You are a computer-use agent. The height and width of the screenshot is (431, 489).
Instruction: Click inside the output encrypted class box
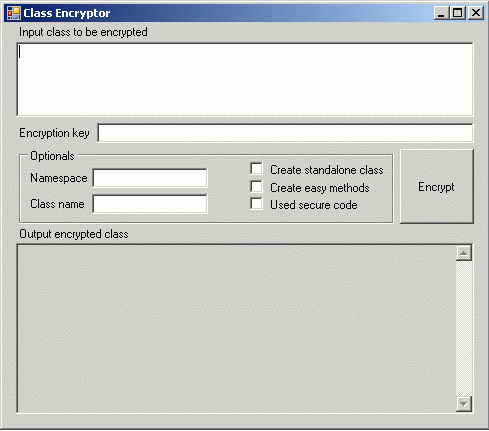236,329
